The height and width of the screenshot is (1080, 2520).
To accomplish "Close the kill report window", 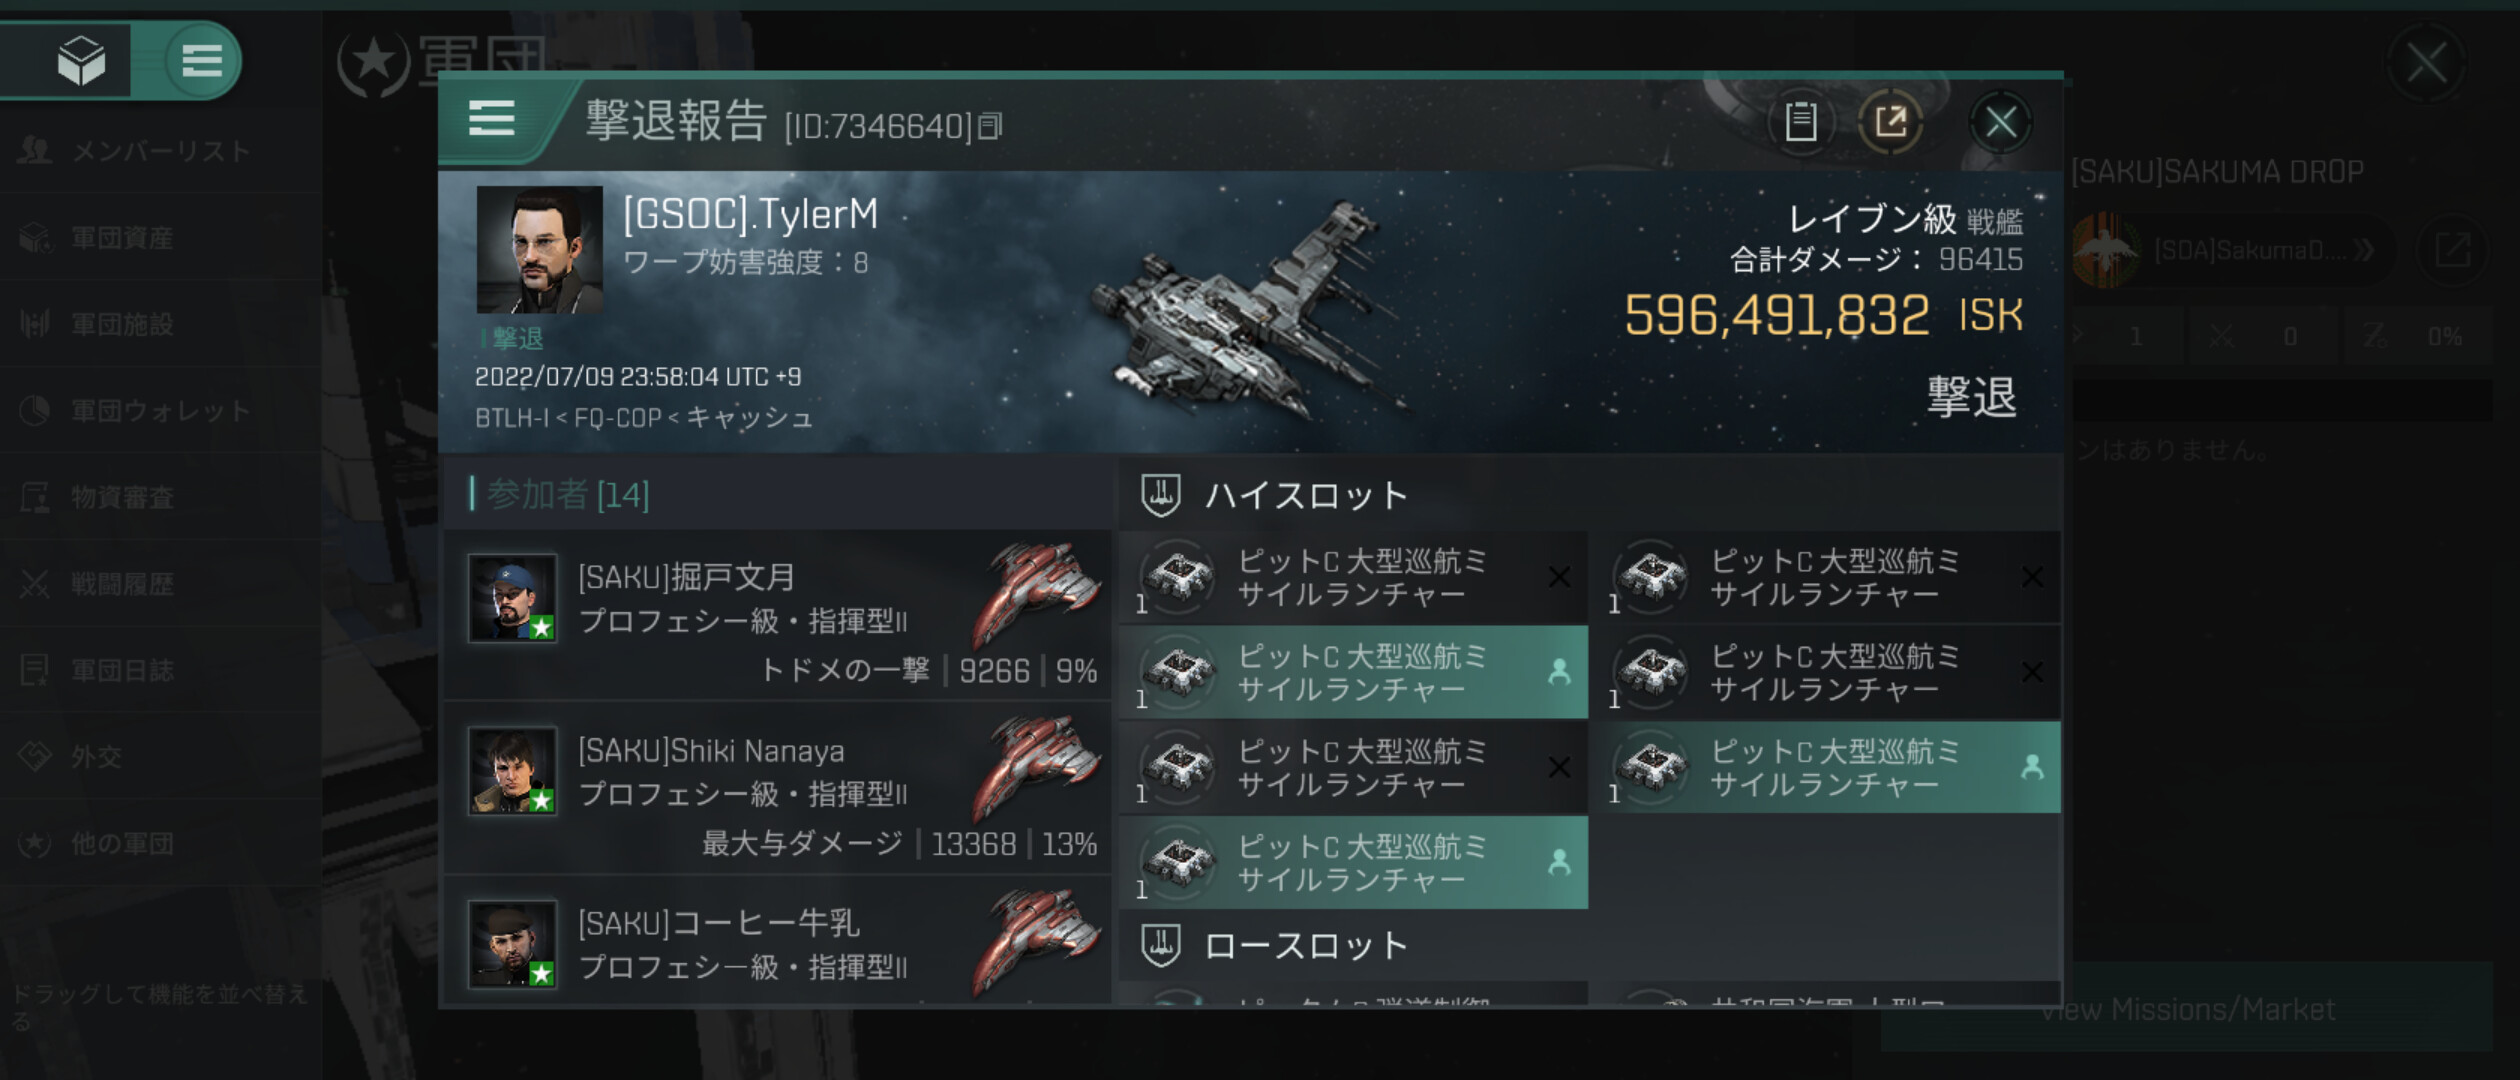I will click(2000, 122).
